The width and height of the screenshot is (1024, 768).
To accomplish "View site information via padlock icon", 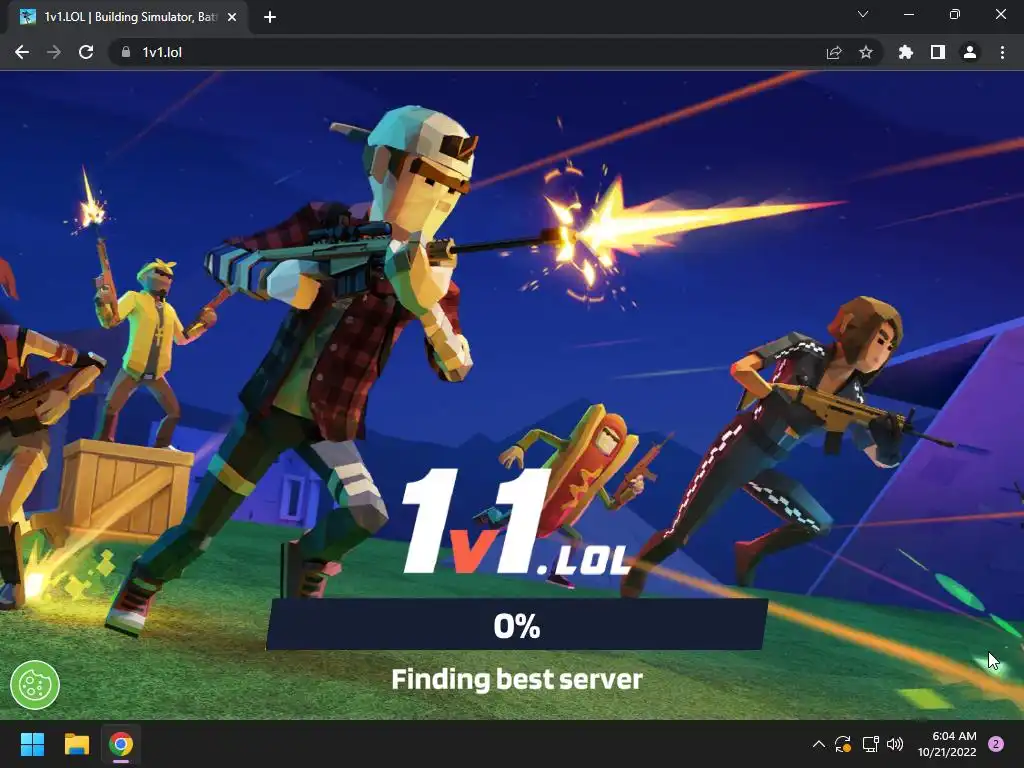I will (x=126, y=52).
